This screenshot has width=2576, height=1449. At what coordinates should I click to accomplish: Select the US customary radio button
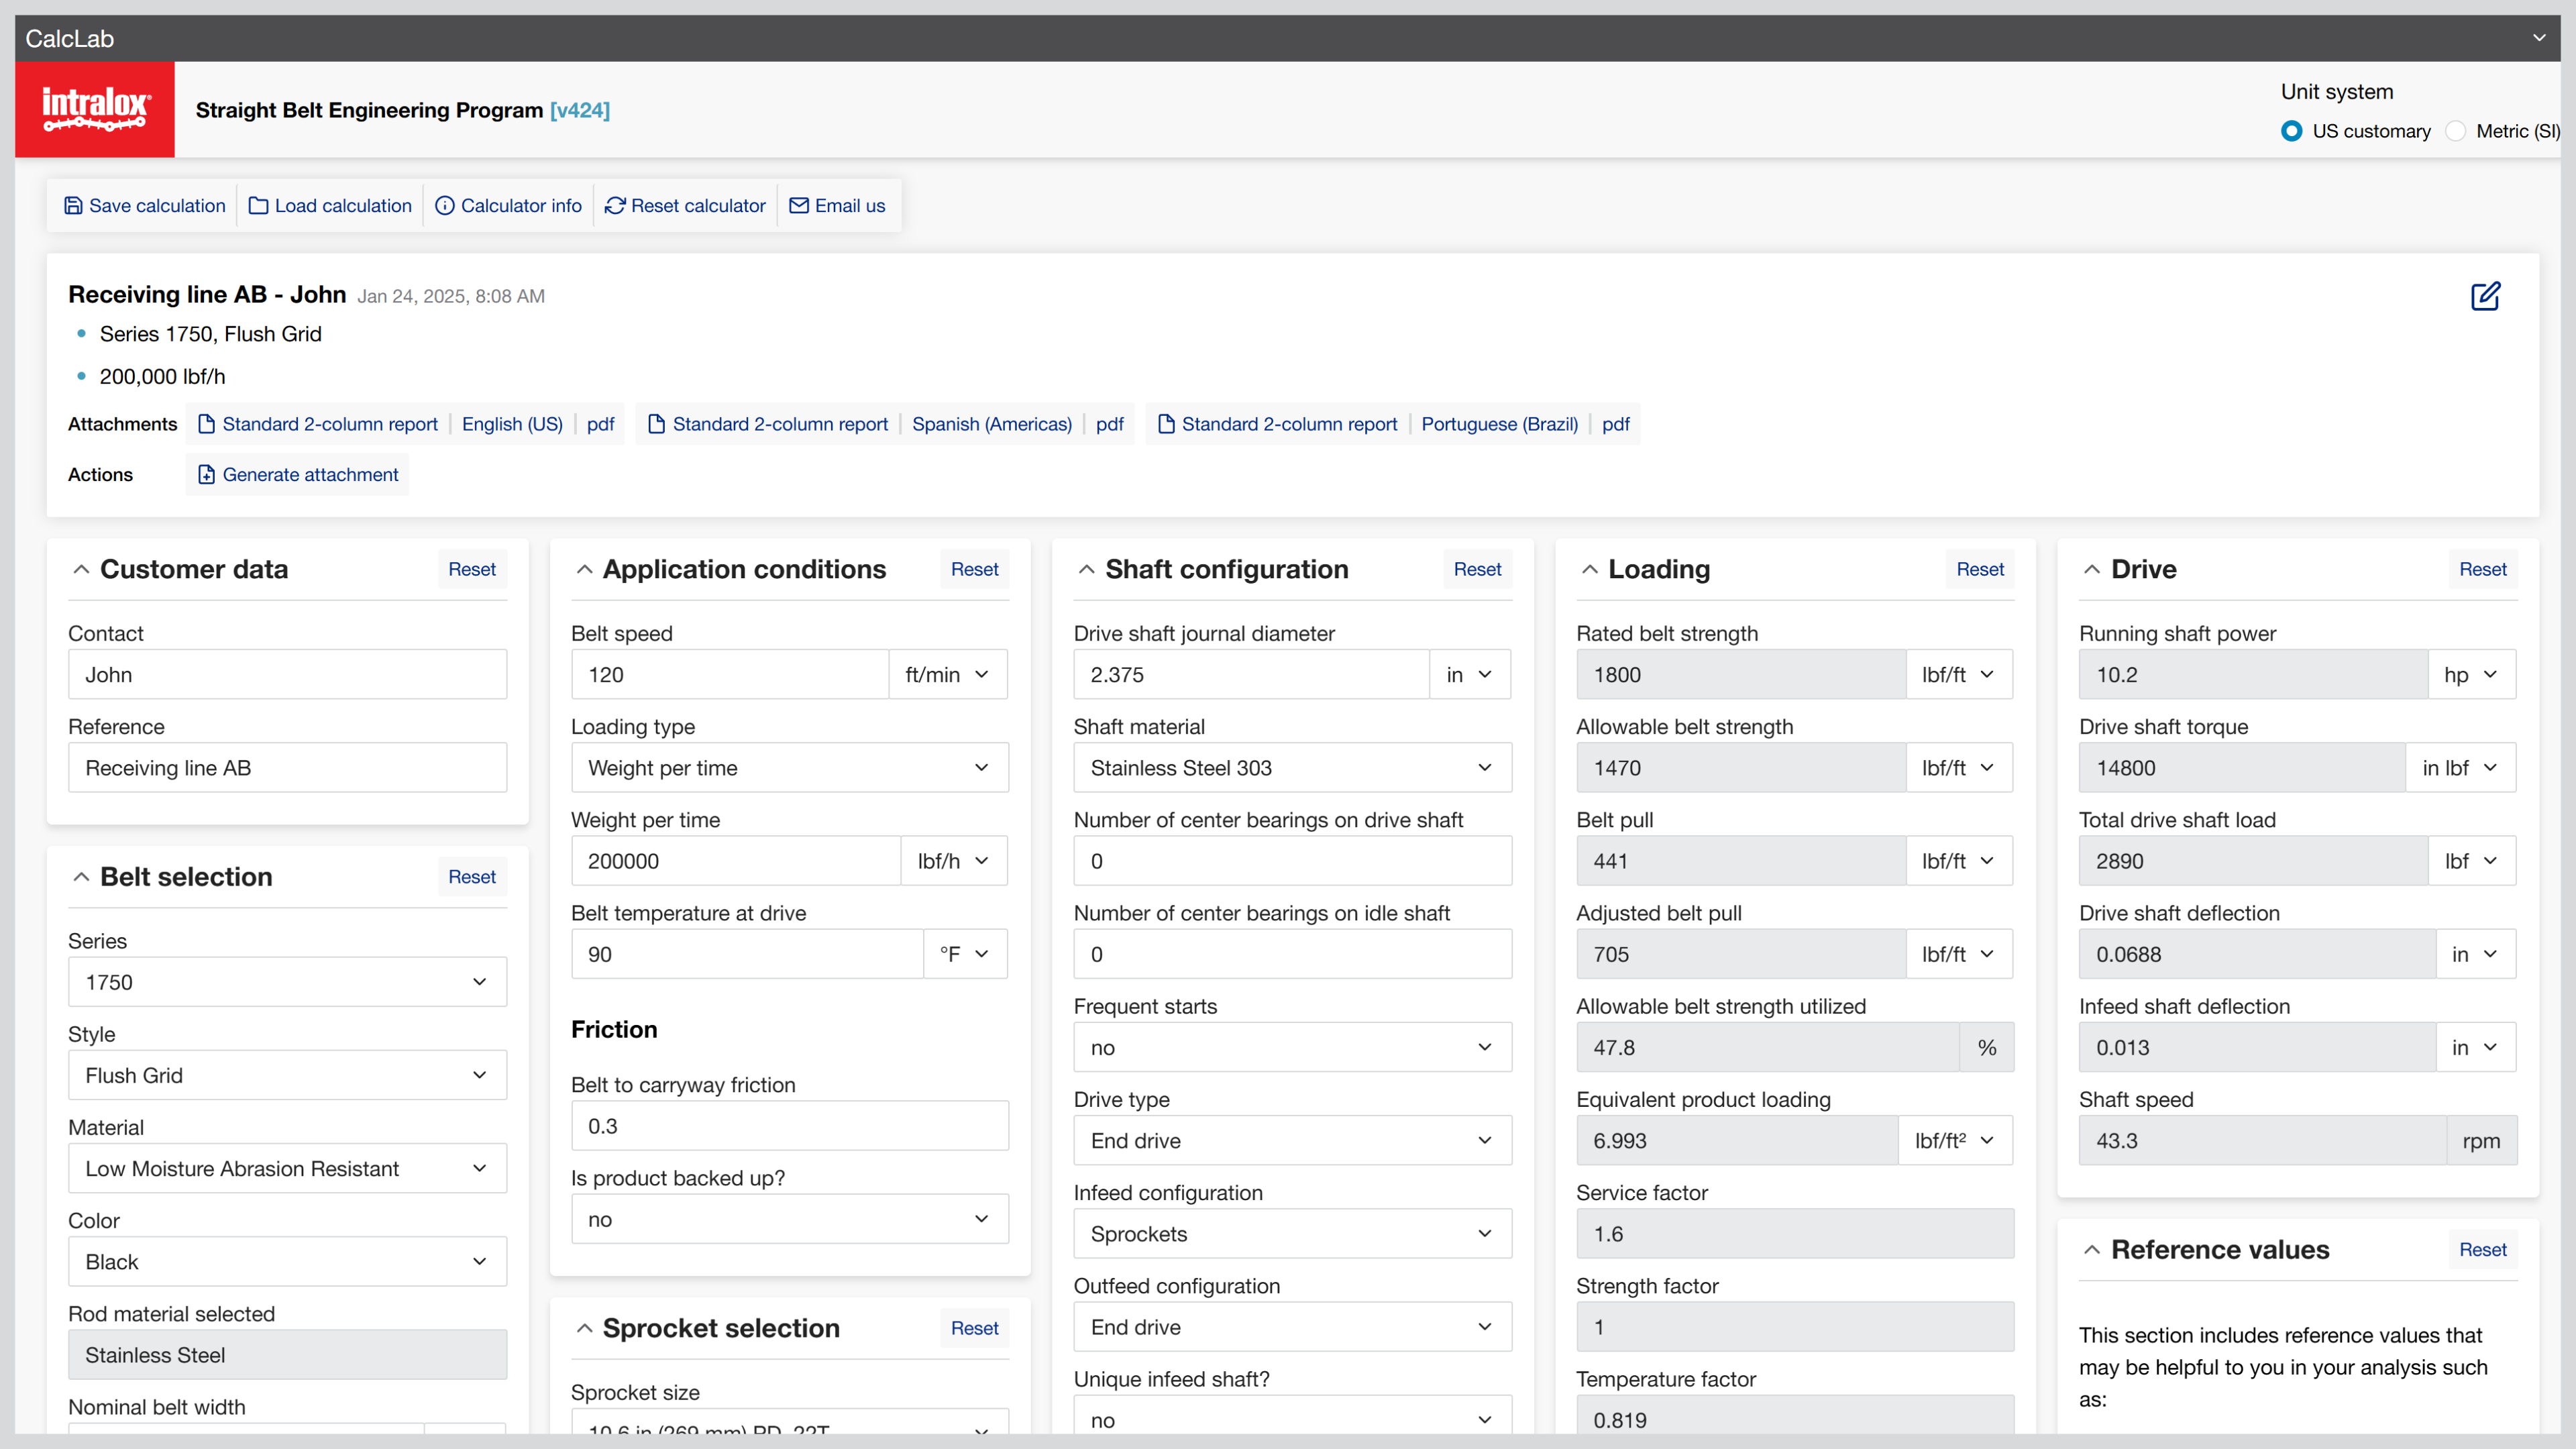[x=2292, y=131]
